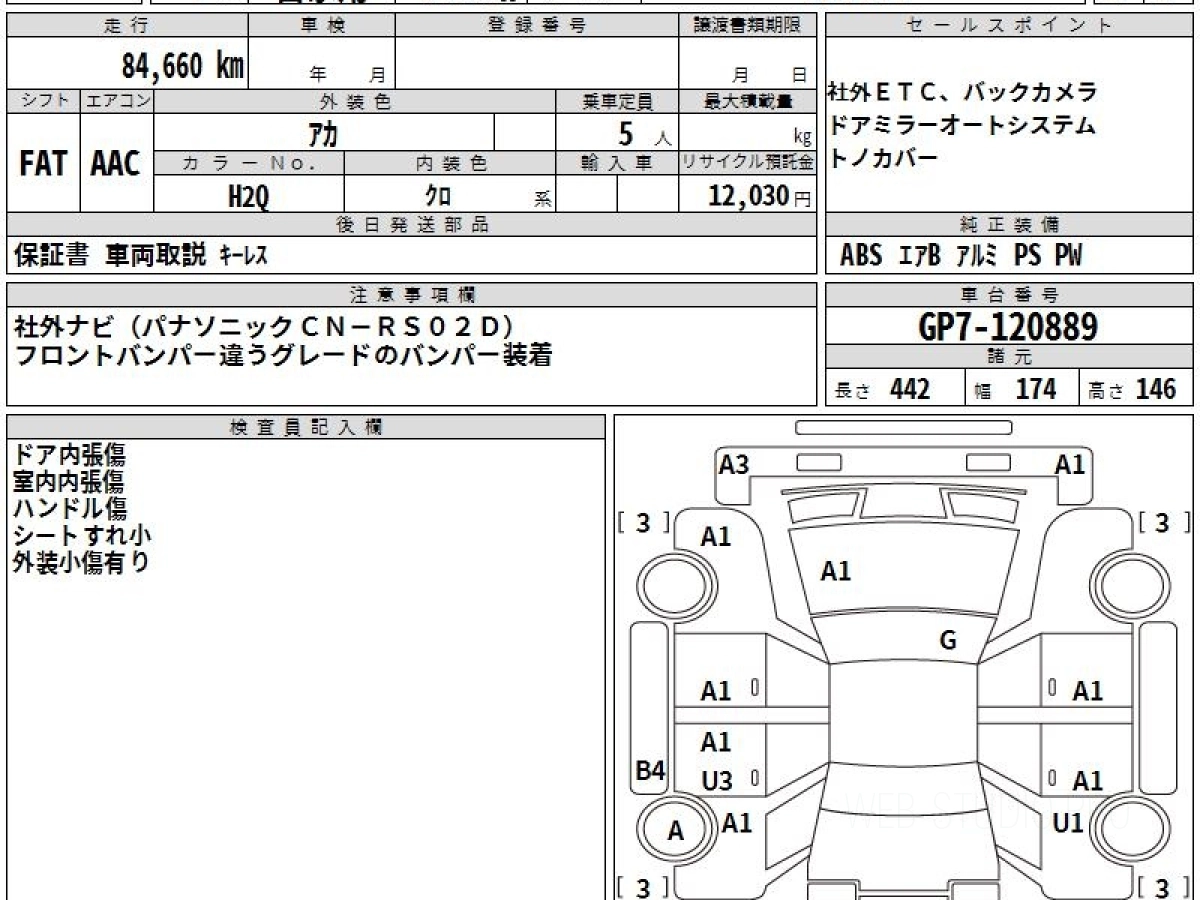Click the inspector note ハンドル傷
The width and height of the screenshot is (1200, 900).
[69, 508]
